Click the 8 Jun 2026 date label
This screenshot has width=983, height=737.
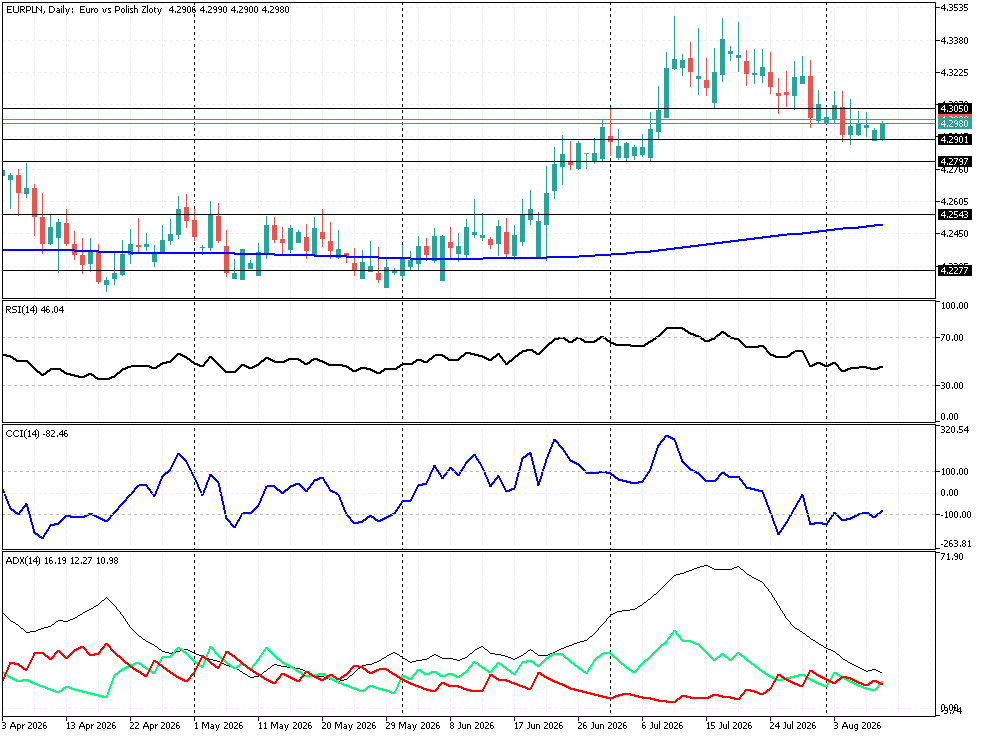coord(473,726)
